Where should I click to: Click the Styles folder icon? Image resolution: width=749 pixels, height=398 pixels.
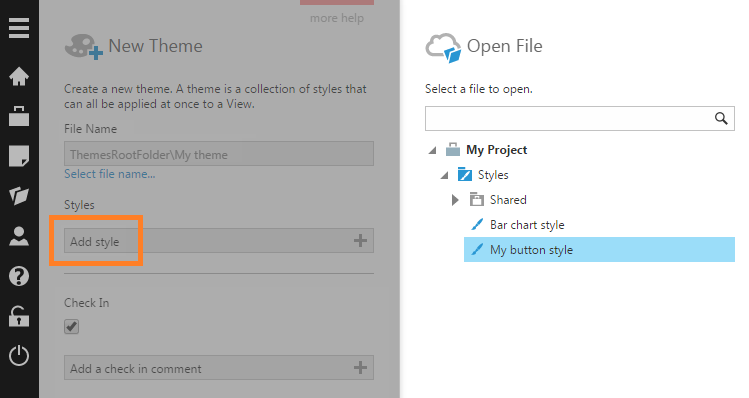(x=465, y=174)
